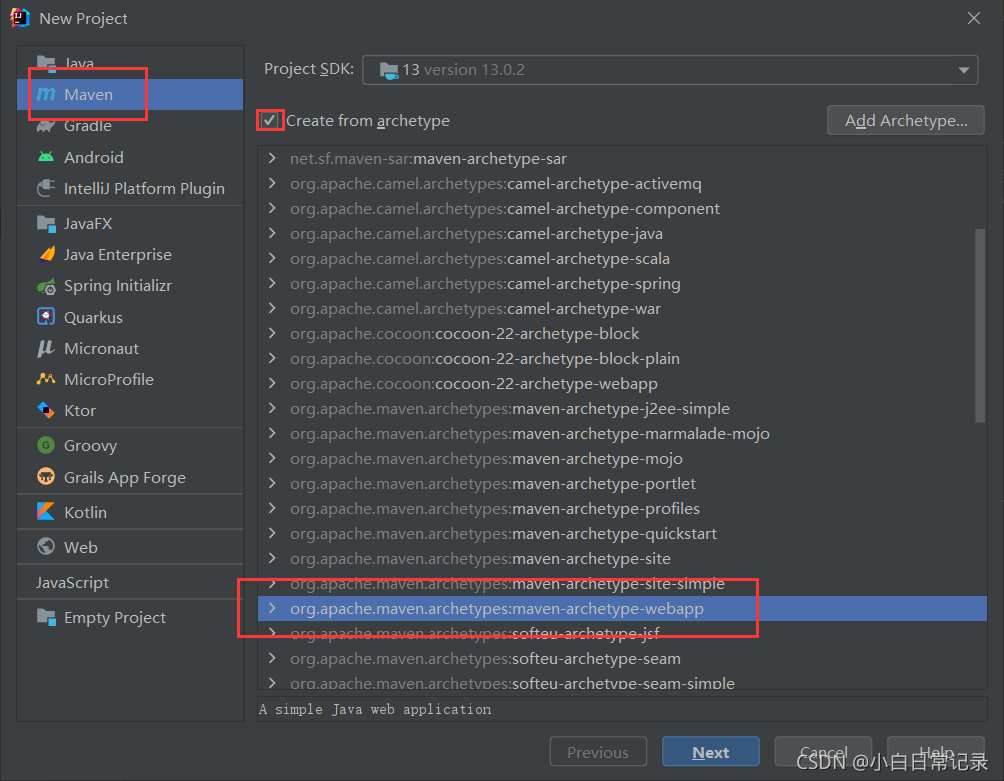
Task: Select the Maven icon in sidebar
Action: 46,94
